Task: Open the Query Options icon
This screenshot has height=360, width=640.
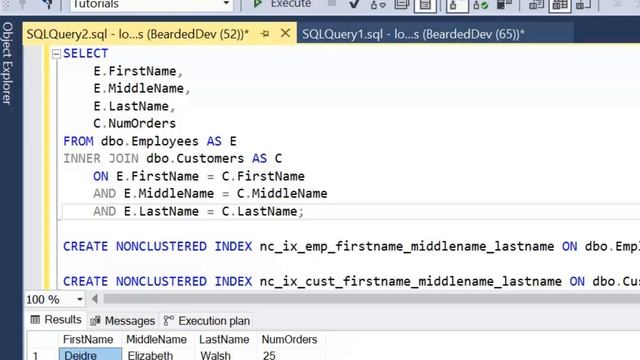Action: click(x=402, y=4)
